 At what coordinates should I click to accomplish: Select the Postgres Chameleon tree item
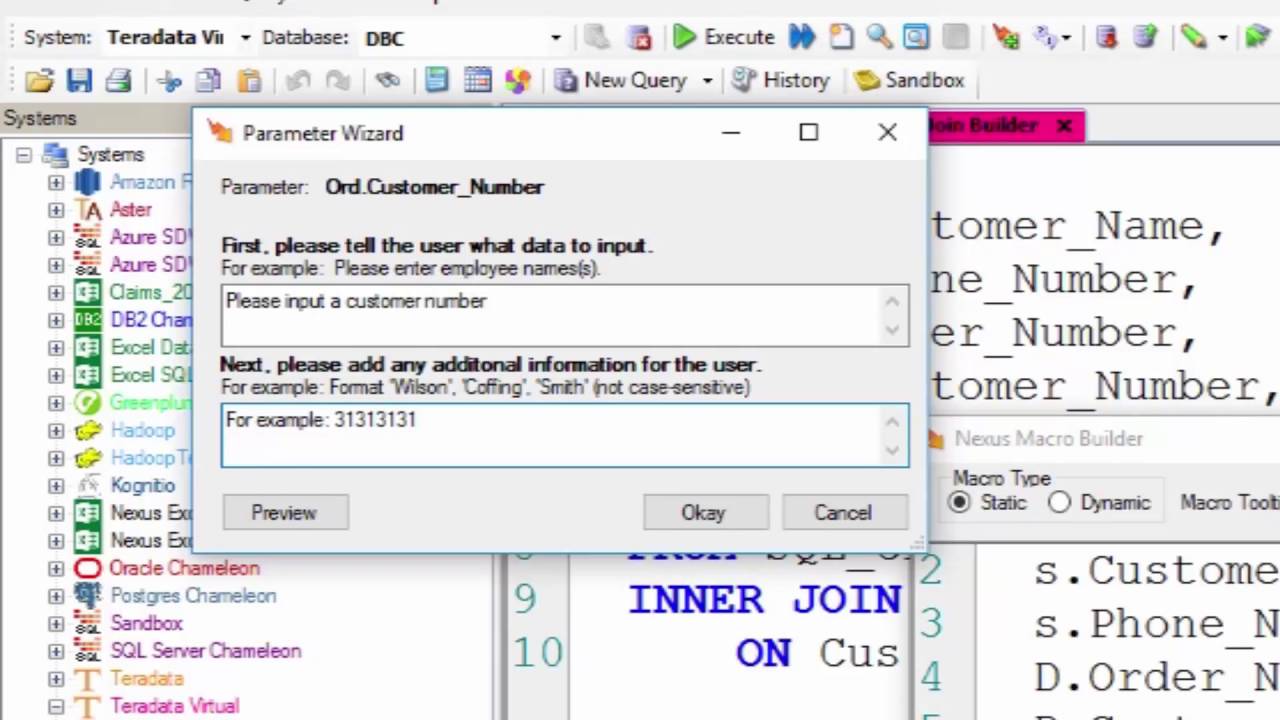tap(193, 595)
